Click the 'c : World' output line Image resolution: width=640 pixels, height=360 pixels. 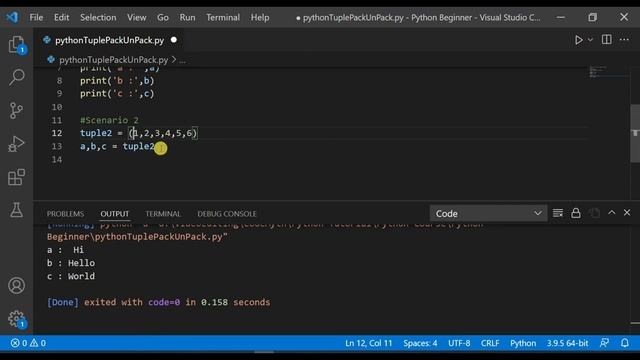coord(71,276)
